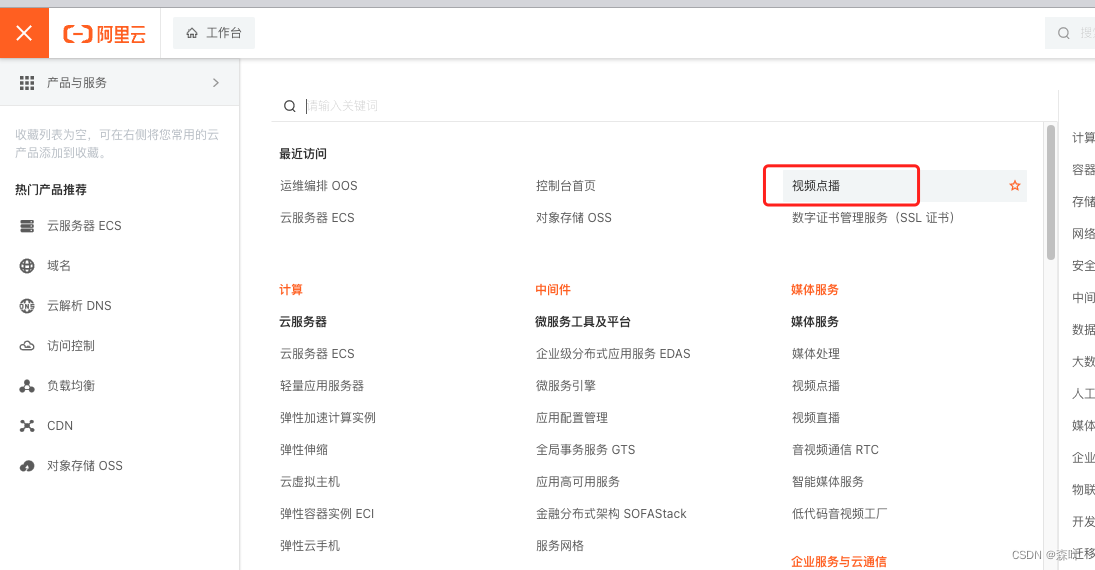Open 金融分布式架构 SOFAStack
The width and height of the screenshot is (1095, 570).
tap(611, 514)
